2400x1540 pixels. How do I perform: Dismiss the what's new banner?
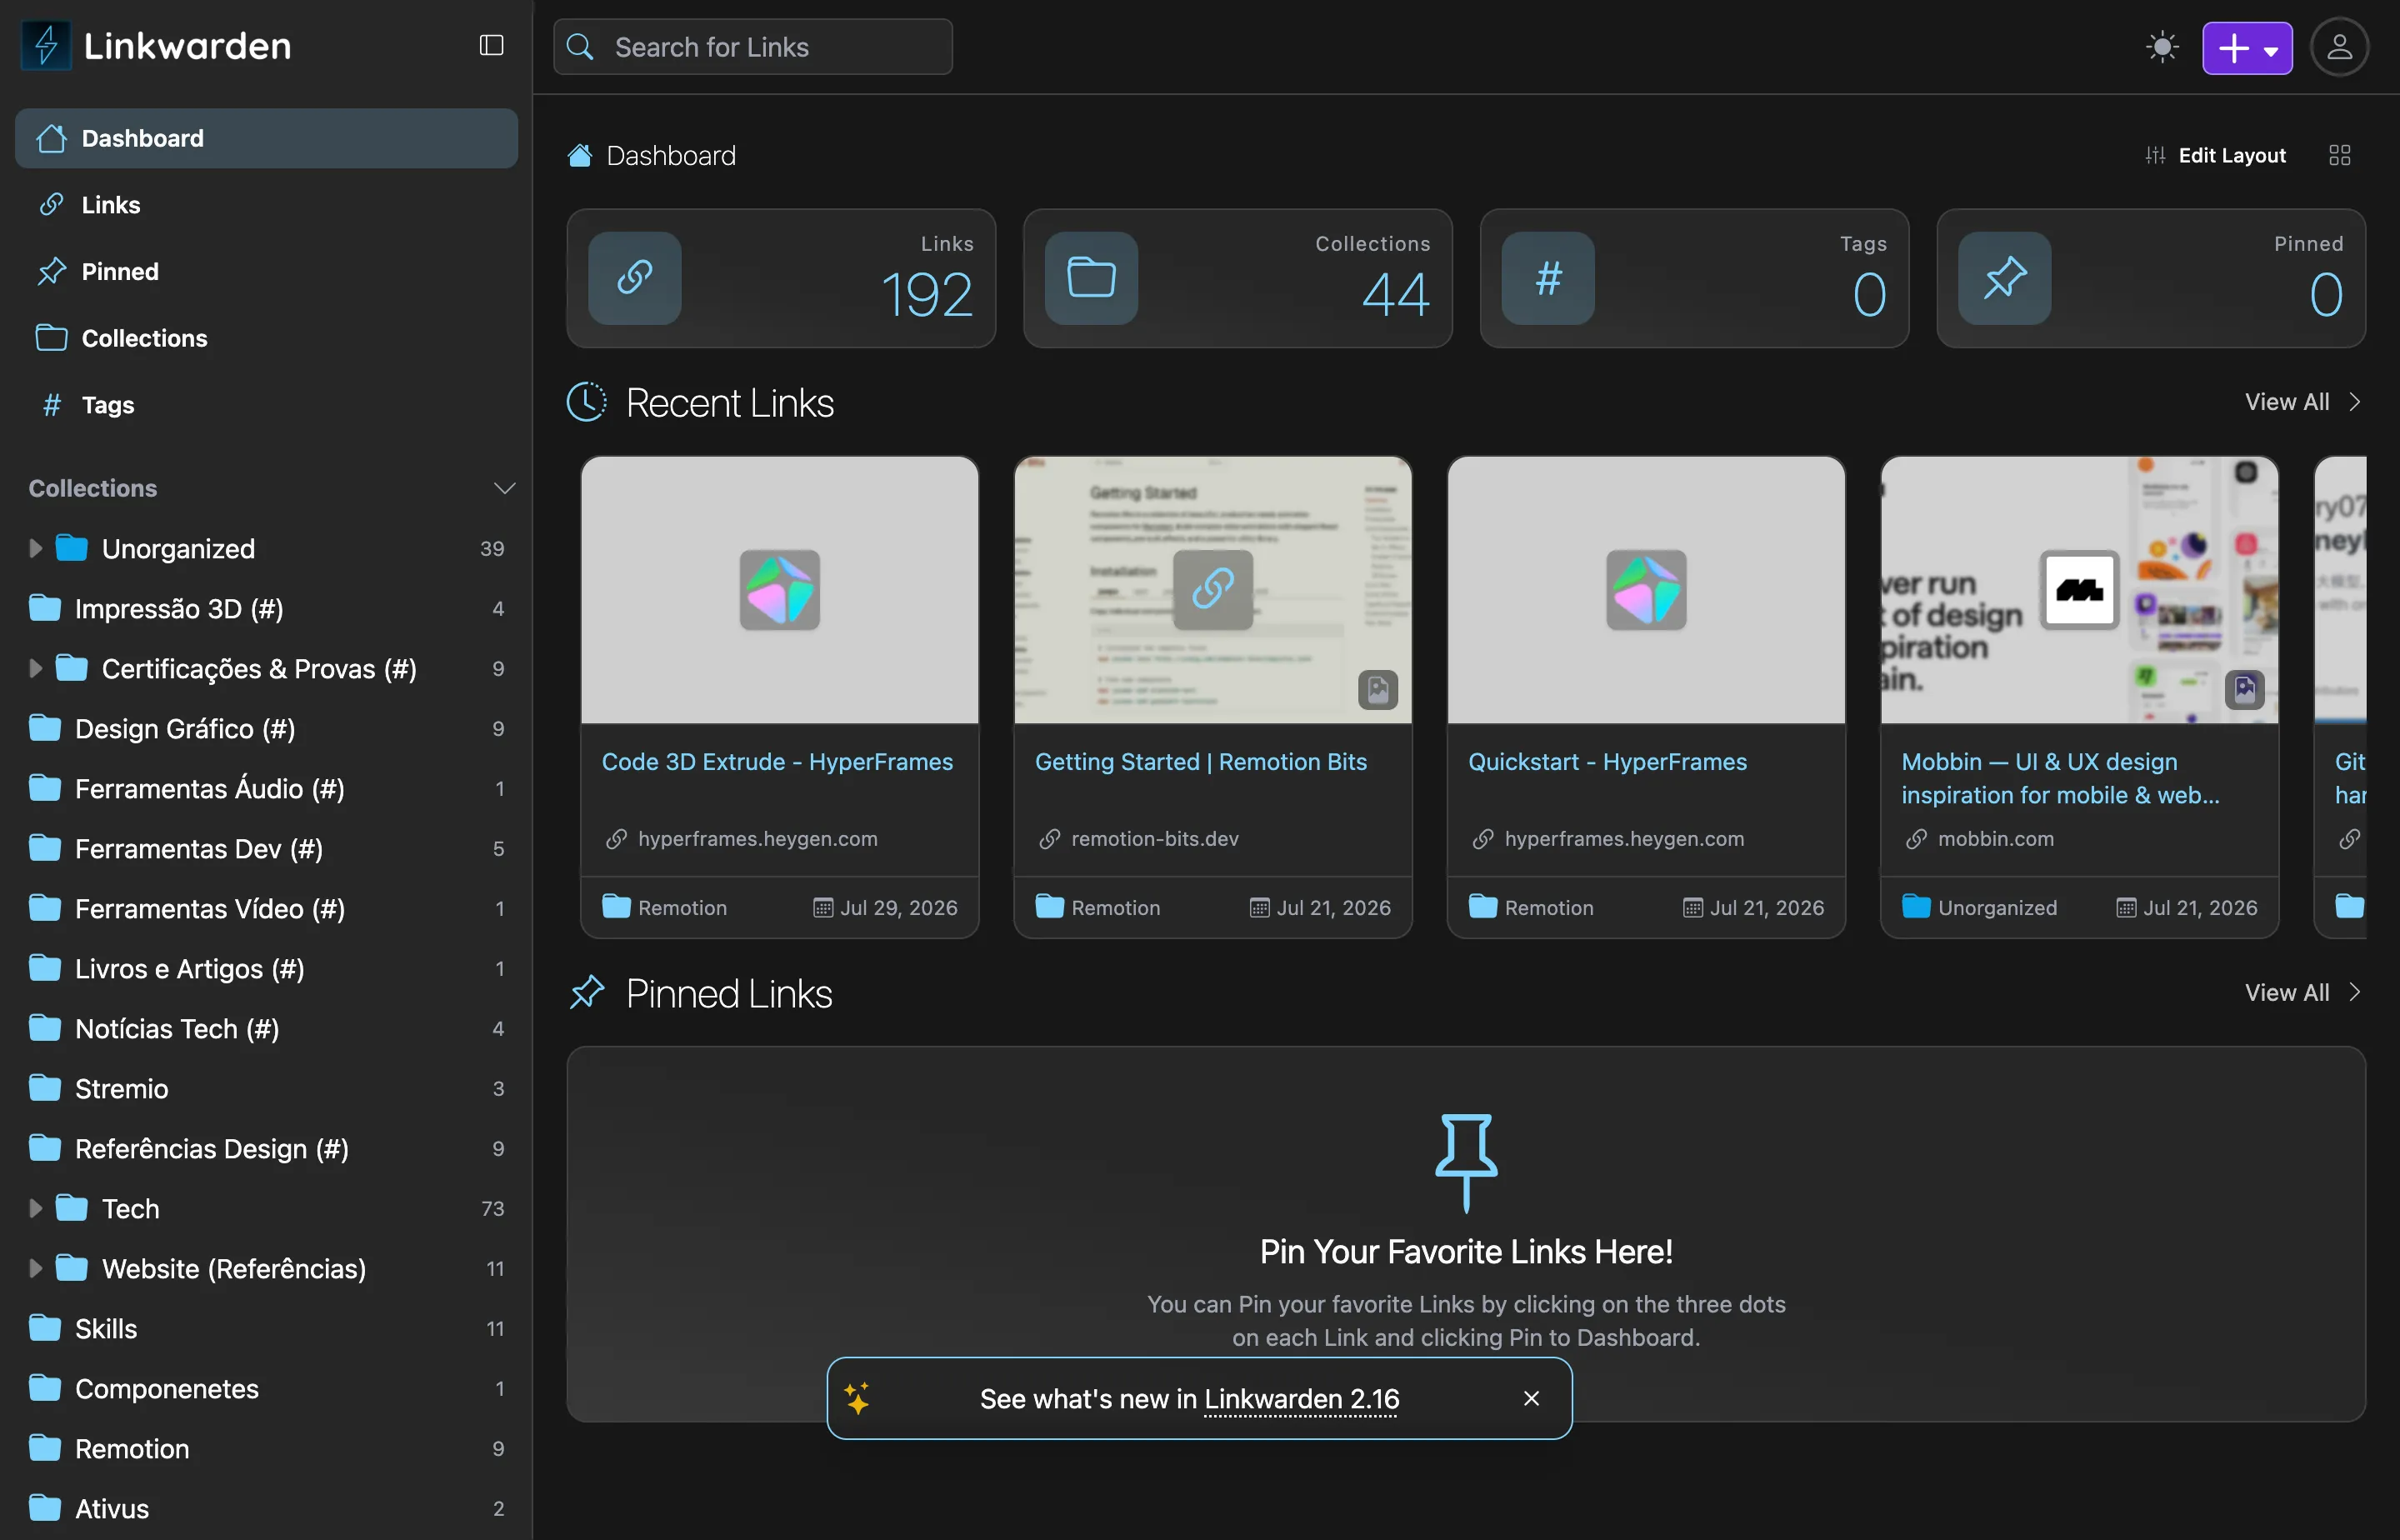(x=1531, y=1399)
